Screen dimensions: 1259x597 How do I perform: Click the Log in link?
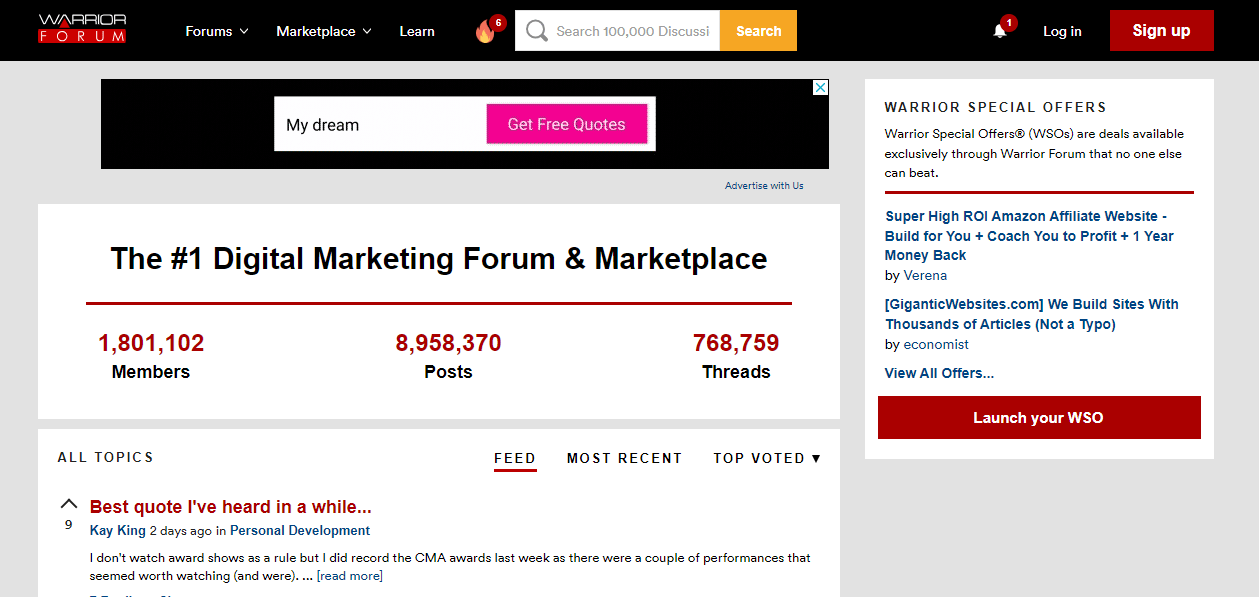1062,31
